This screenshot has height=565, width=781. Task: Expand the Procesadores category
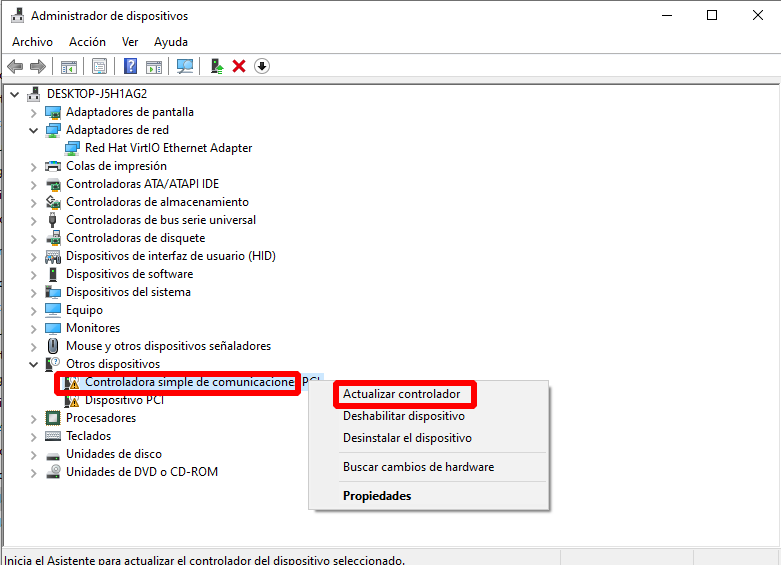(33, 418)
